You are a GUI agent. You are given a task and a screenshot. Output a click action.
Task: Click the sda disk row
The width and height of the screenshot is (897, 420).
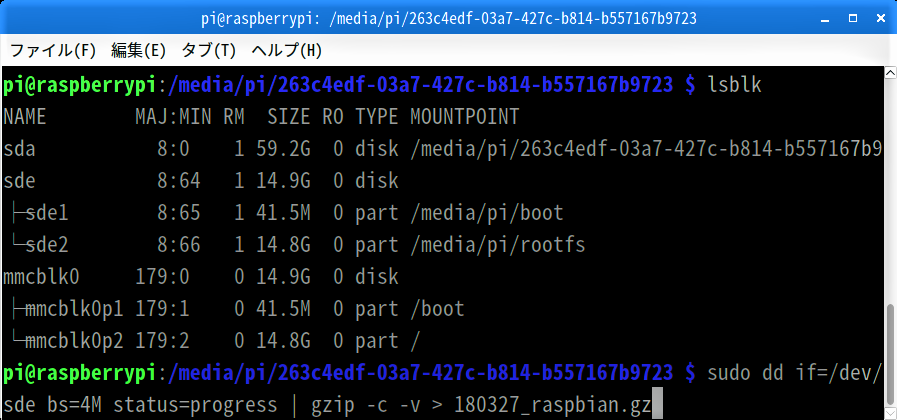tap(442, 149)
